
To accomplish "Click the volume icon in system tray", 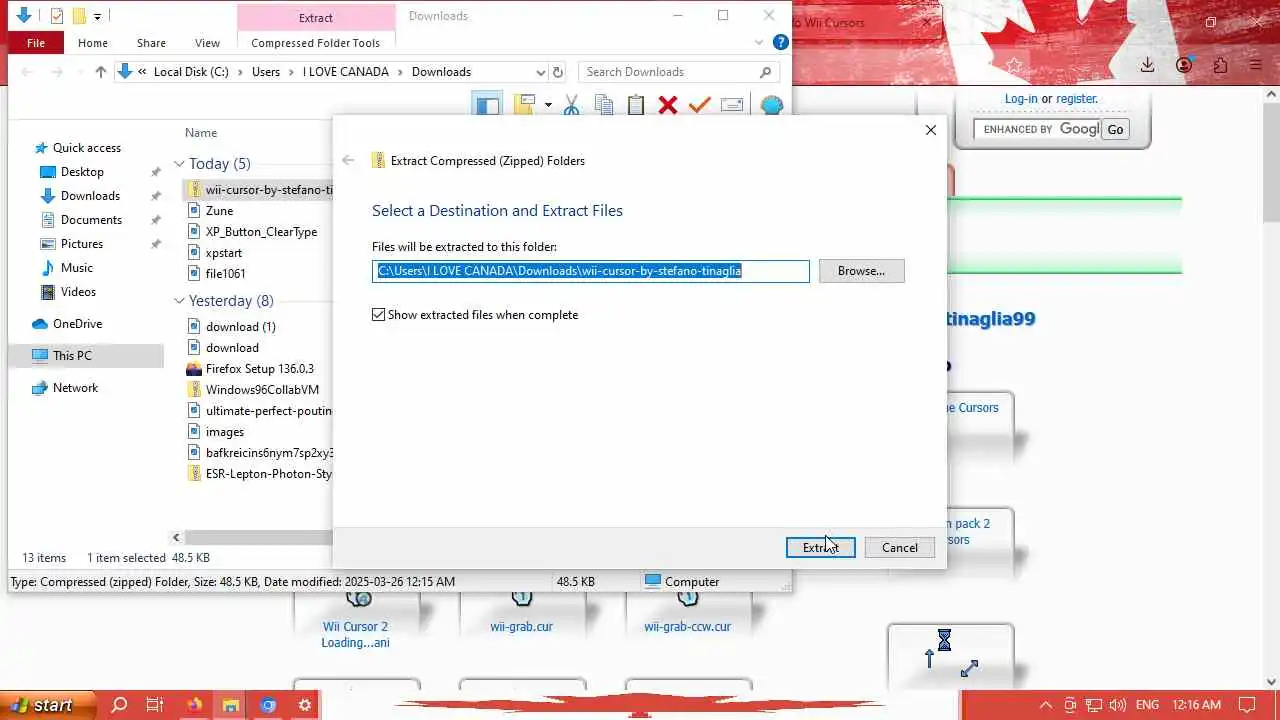I will click(1117, 705).
